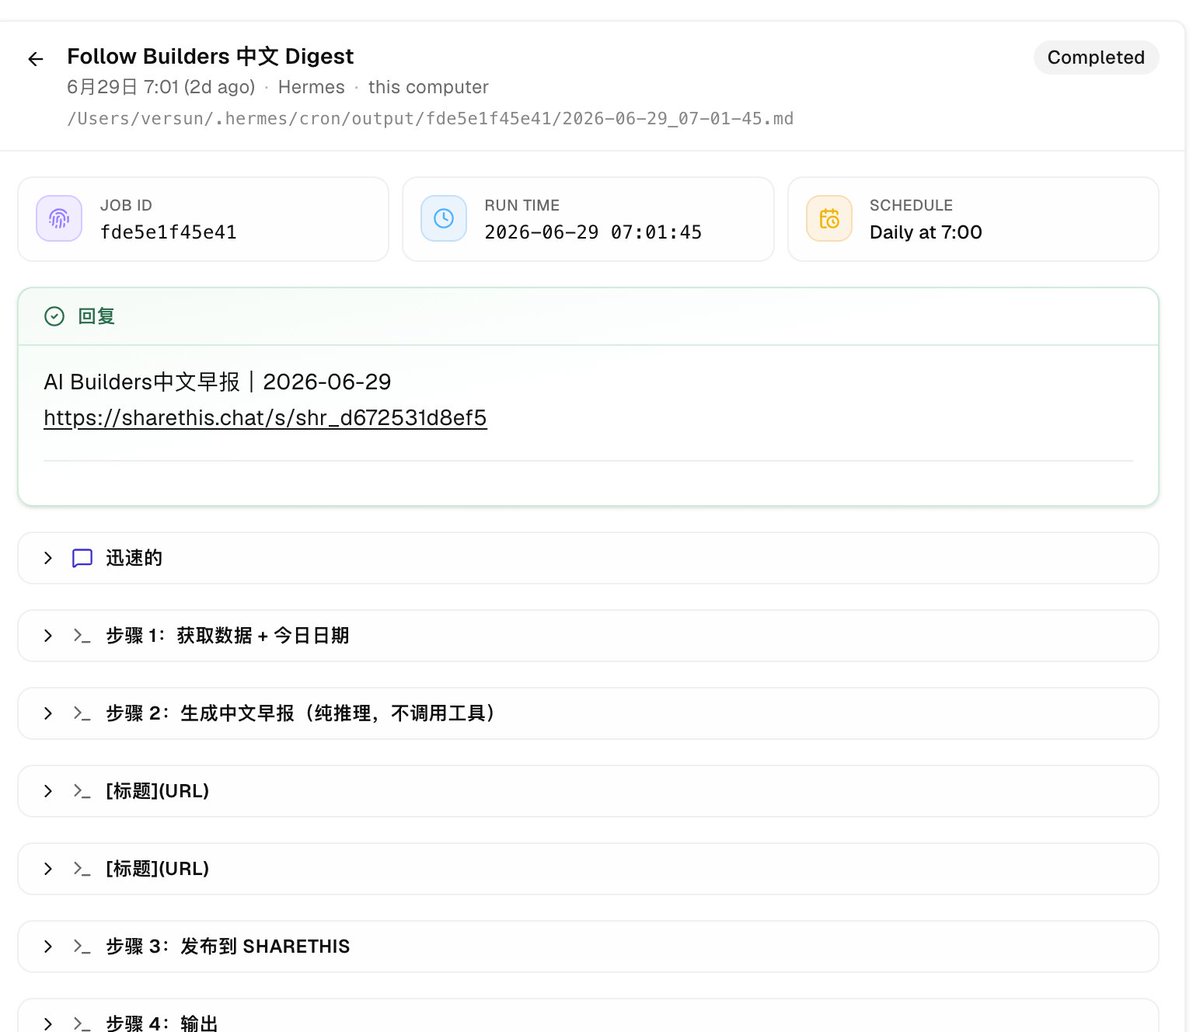Click the terminal icon beside 步骤 3
Screen dimensions: 1200x1032
(83, 946)
